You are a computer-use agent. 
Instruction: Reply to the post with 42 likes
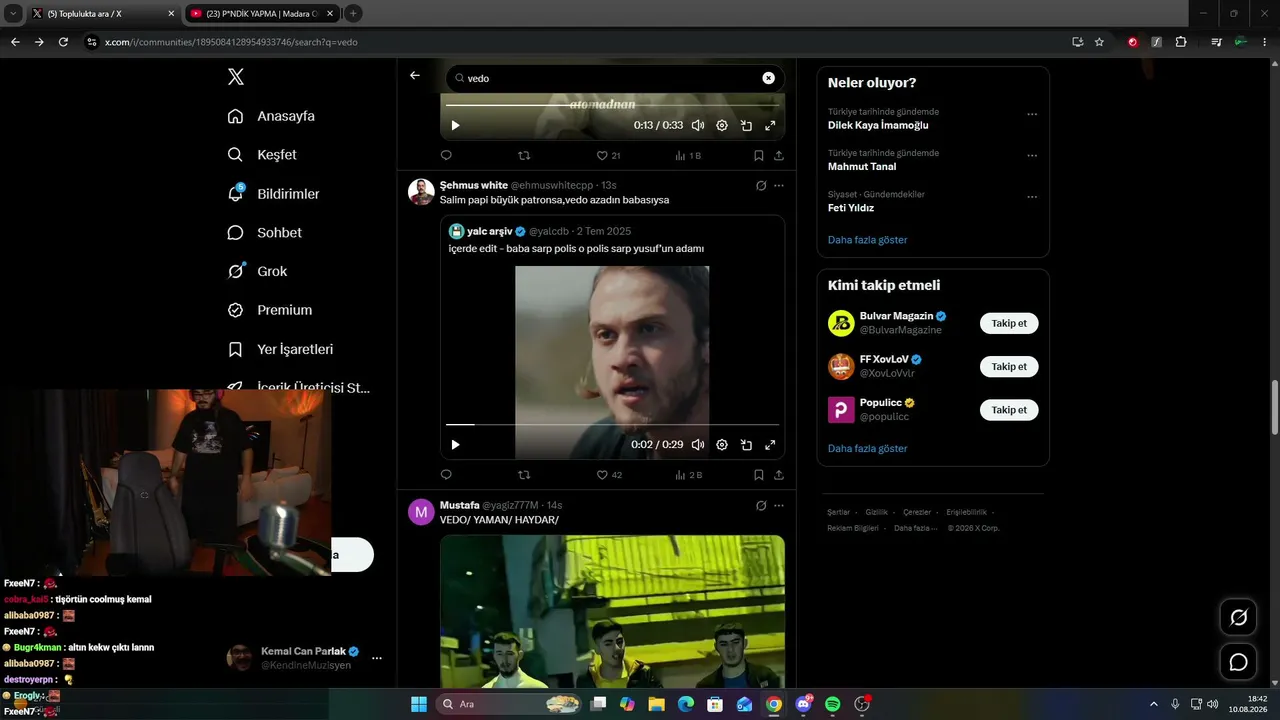tap(446, 475)
